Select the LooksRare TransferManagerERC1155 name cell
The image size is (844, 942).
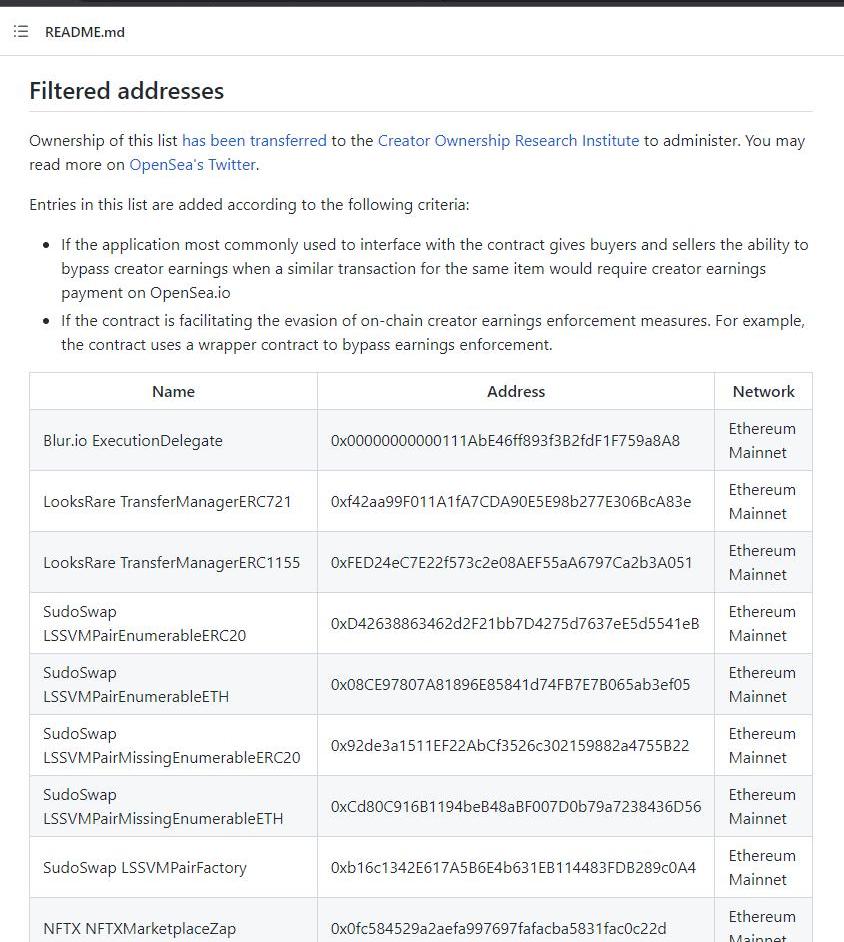[171, 563]
